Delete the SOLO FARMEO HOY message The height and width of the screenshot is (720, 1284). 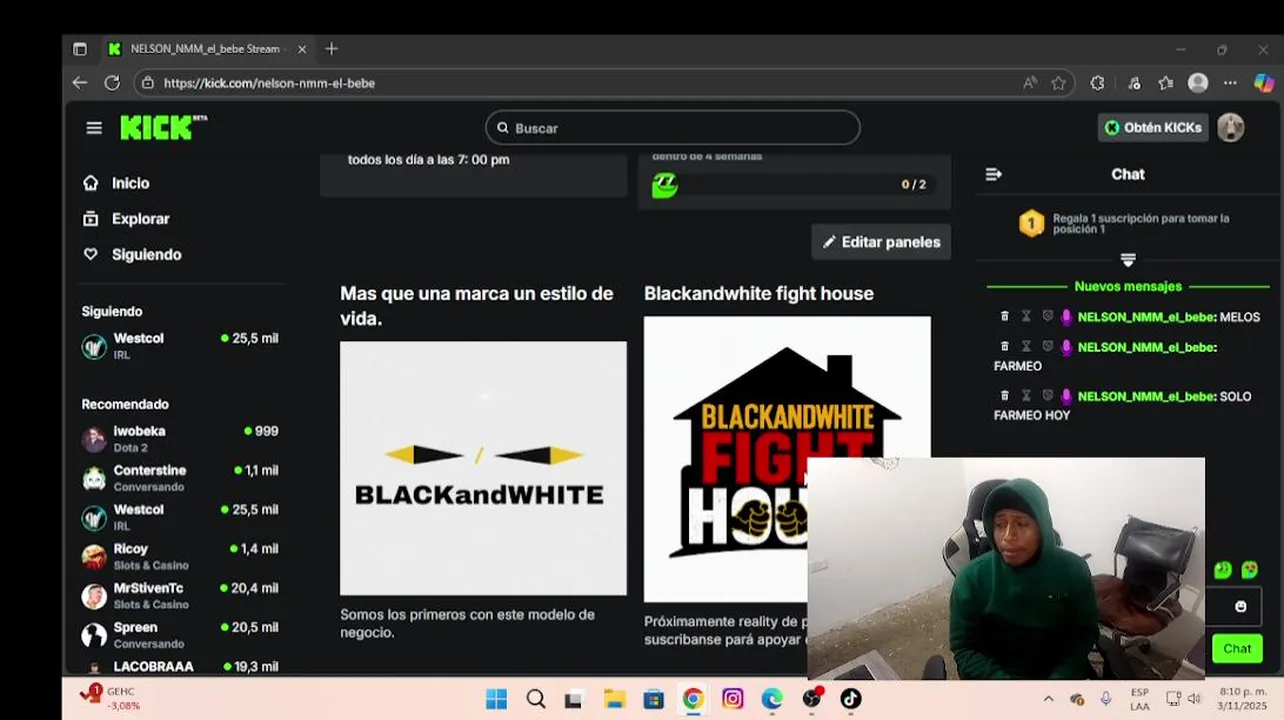[1005, 396]
